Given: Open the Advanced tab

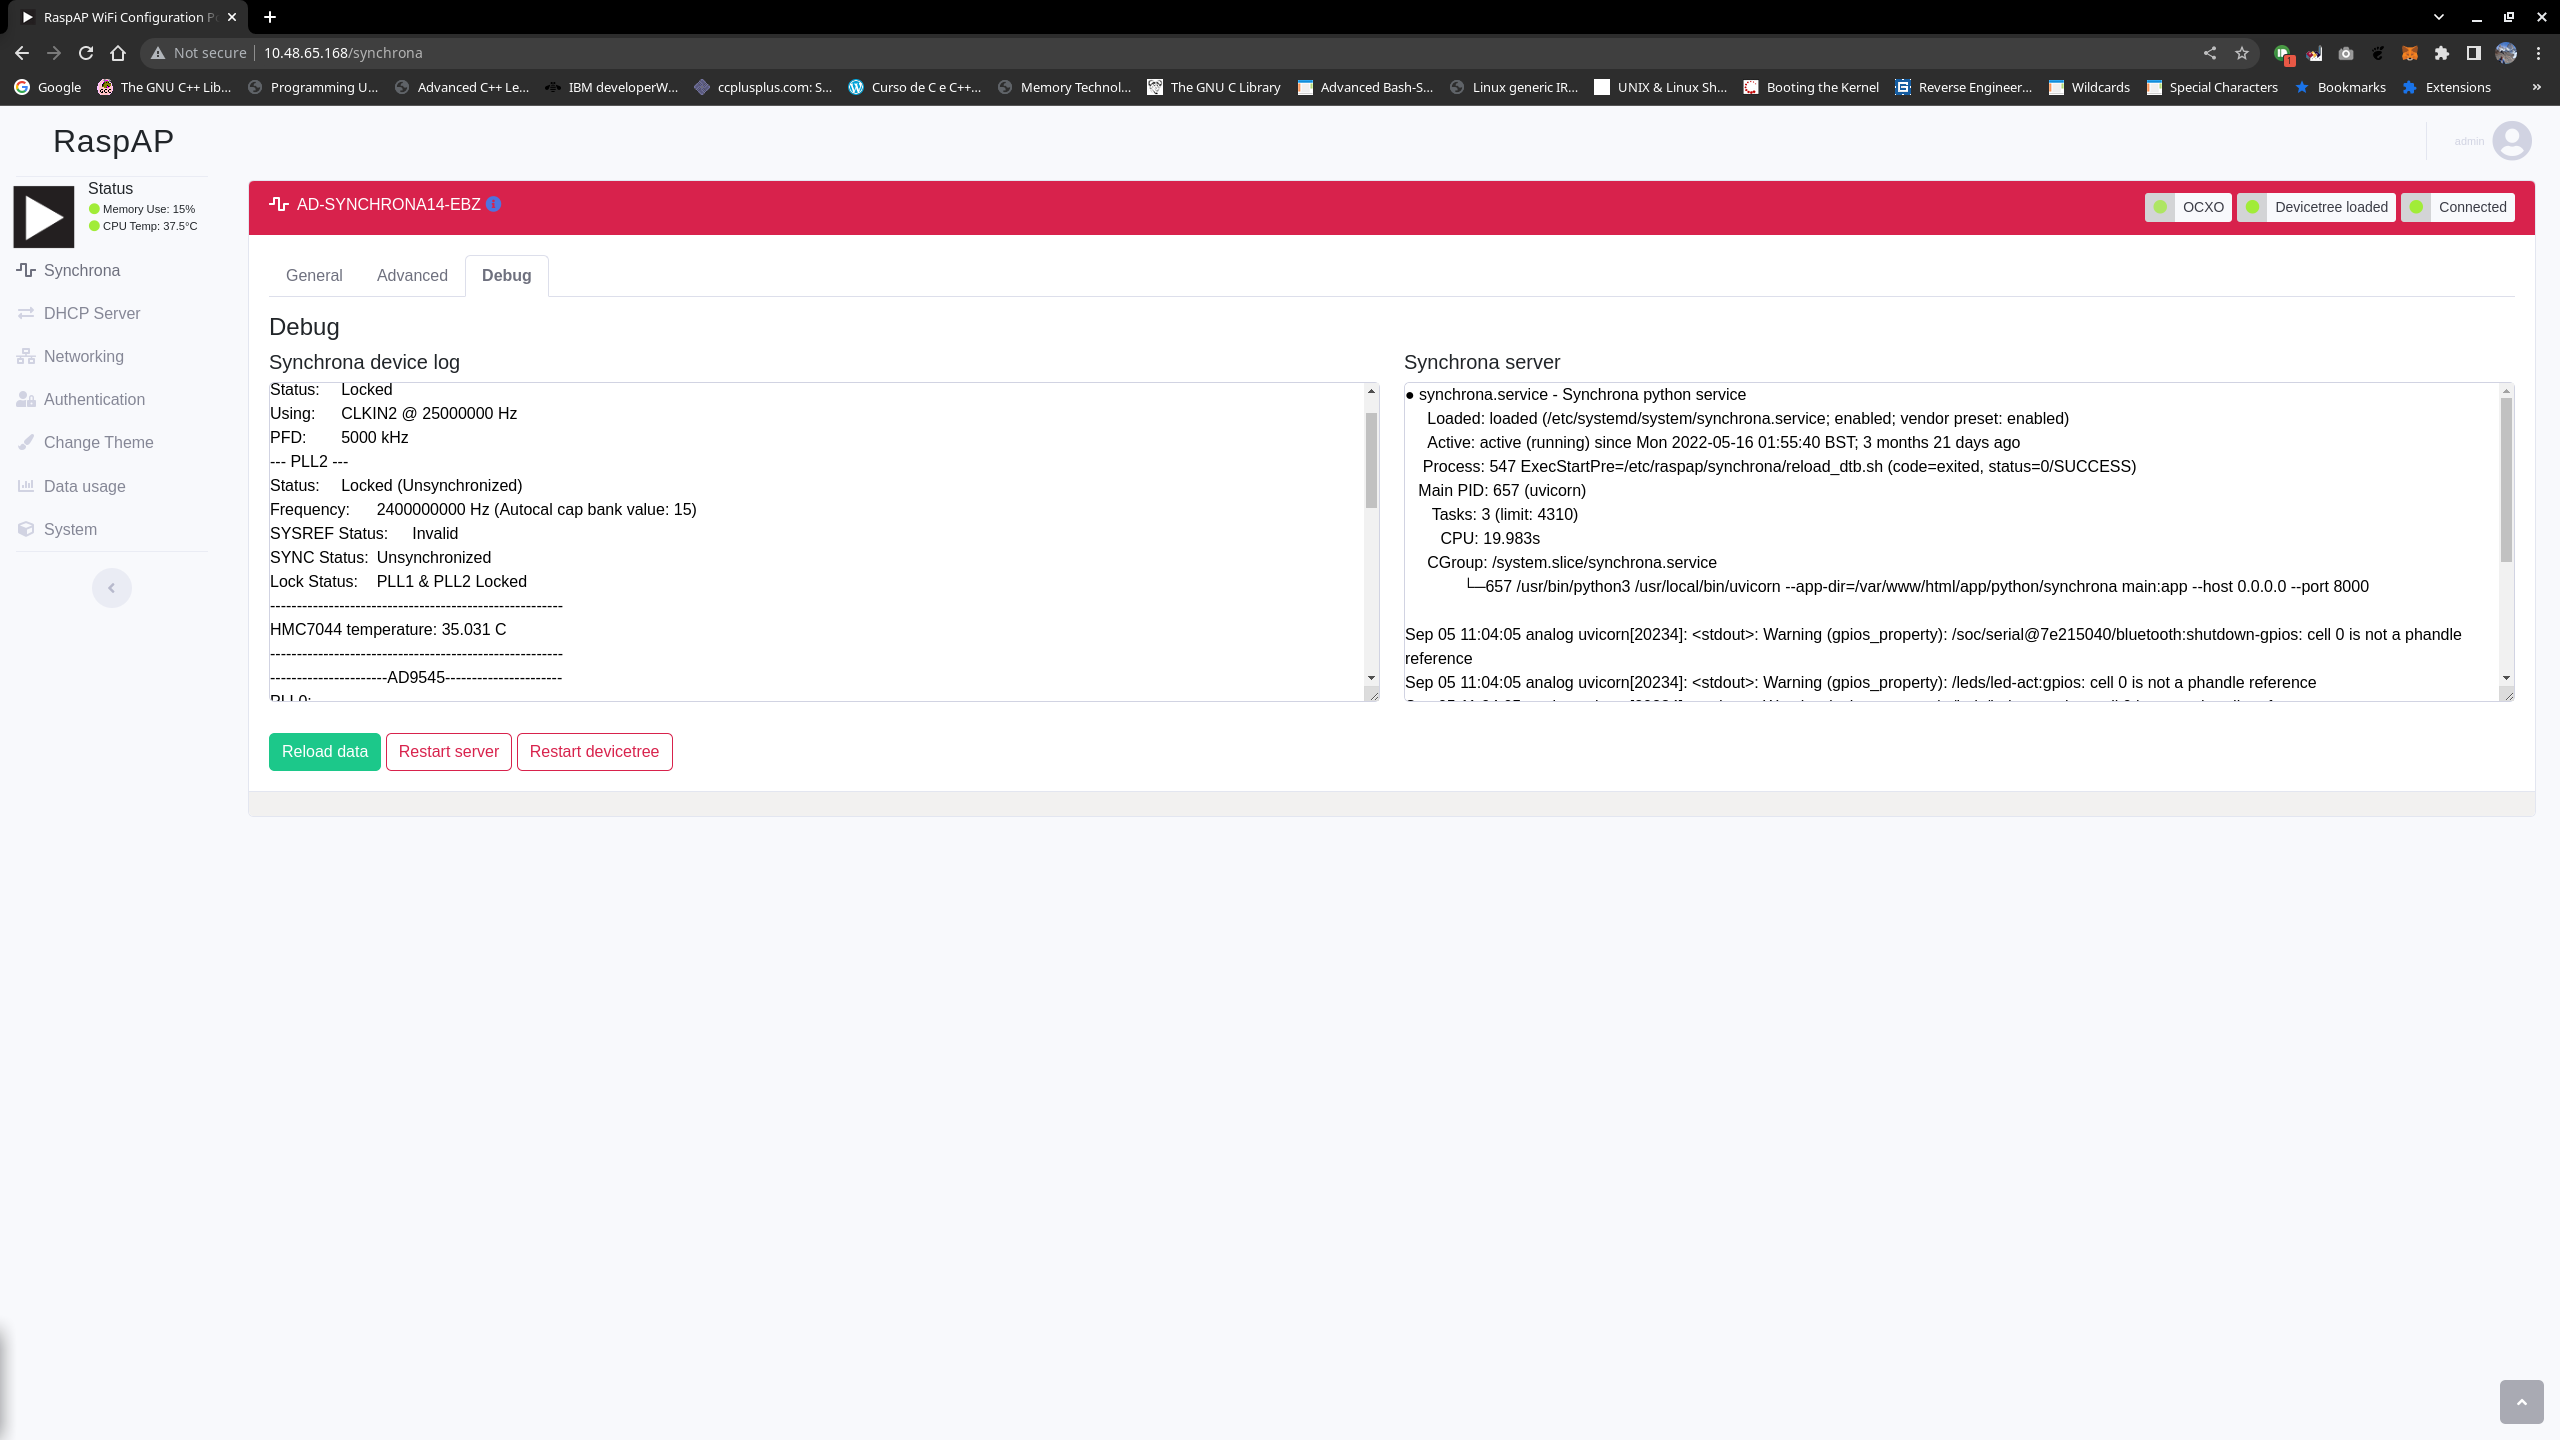Looking at the screenshot, I should click(x=412, y=275).
